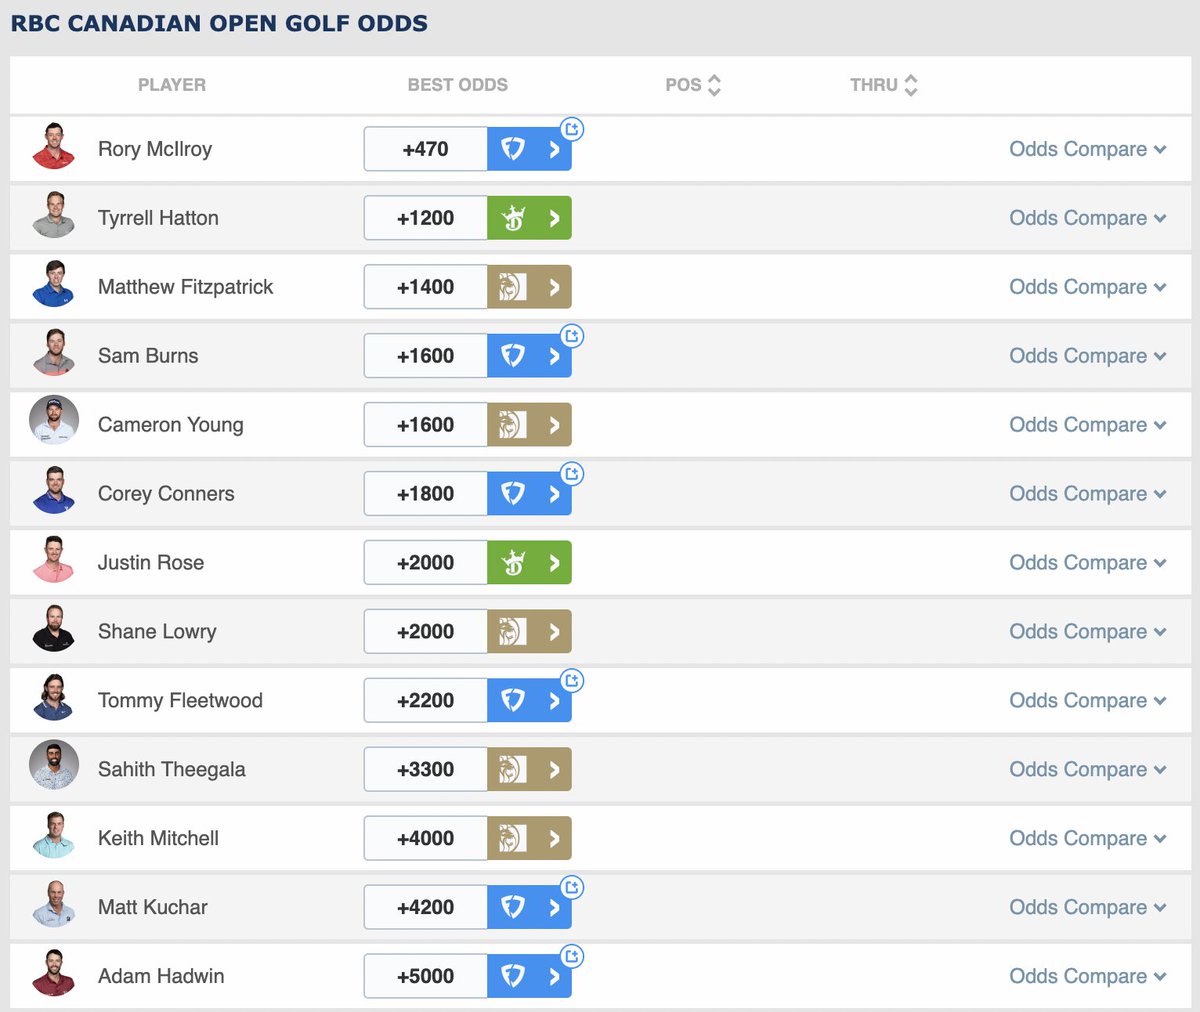Click the +2200 odds for Tommy Fleetwood
This screenshot has width=1200, height=1012.
(x=426, y=701)
